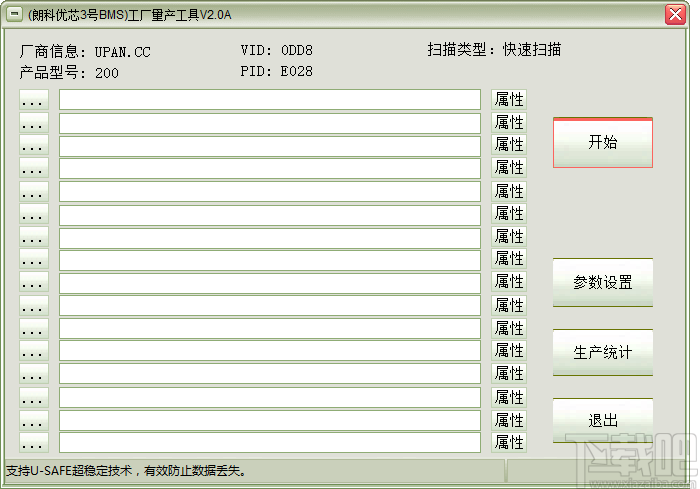
Task: Click the fourth row's "..." button
Action: click(x=34, y=168)
